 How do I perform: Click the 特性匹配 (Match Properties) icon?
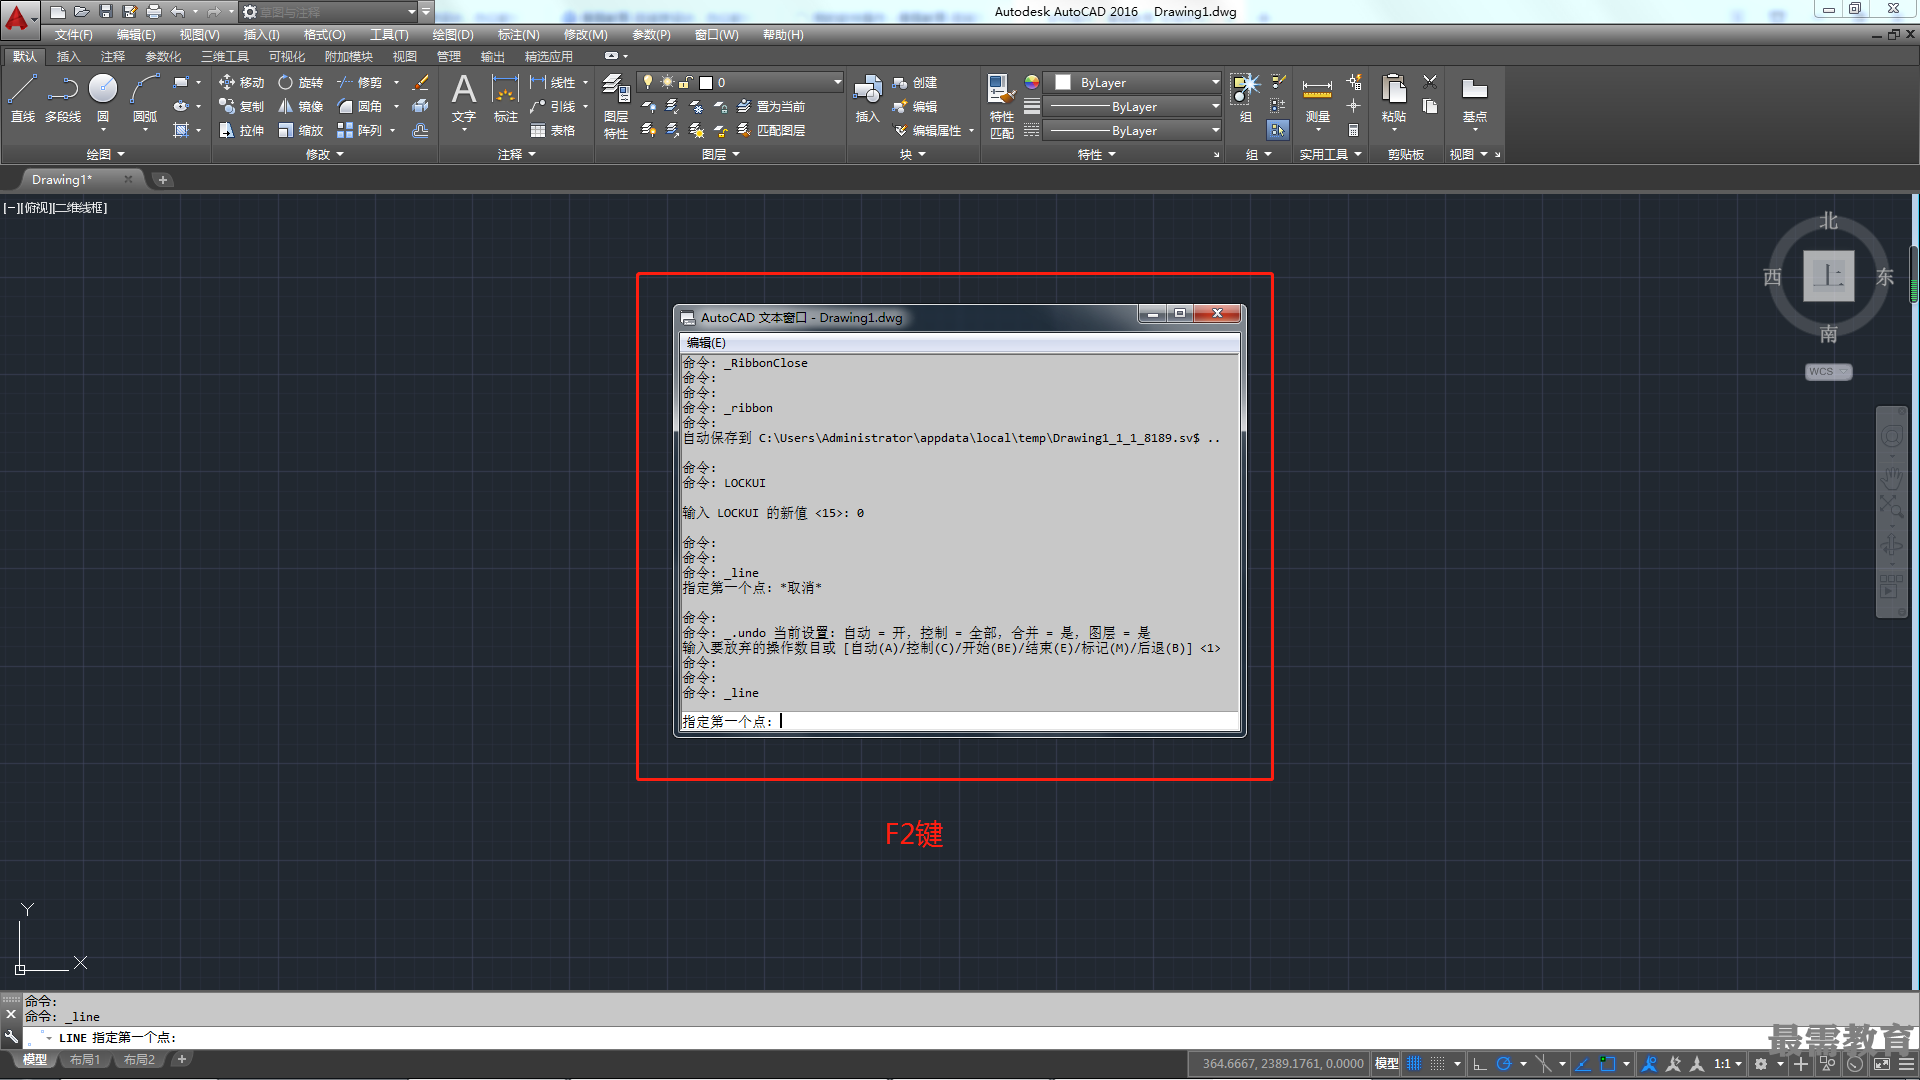pyautogui.click(x=1001, y=106)
